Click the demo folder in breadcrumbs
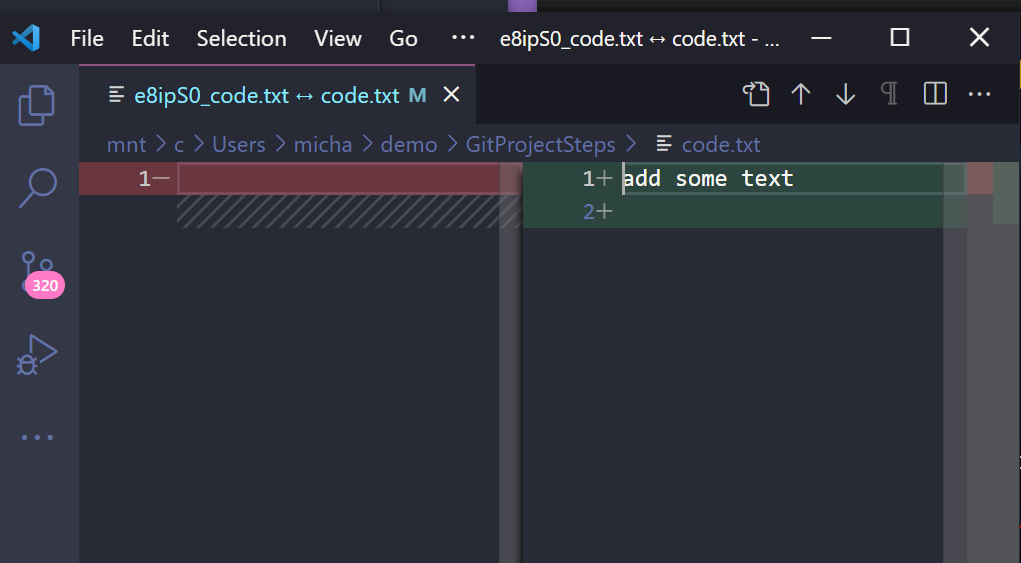Viewport: 1021px width, 563px height. pos(409,145)
